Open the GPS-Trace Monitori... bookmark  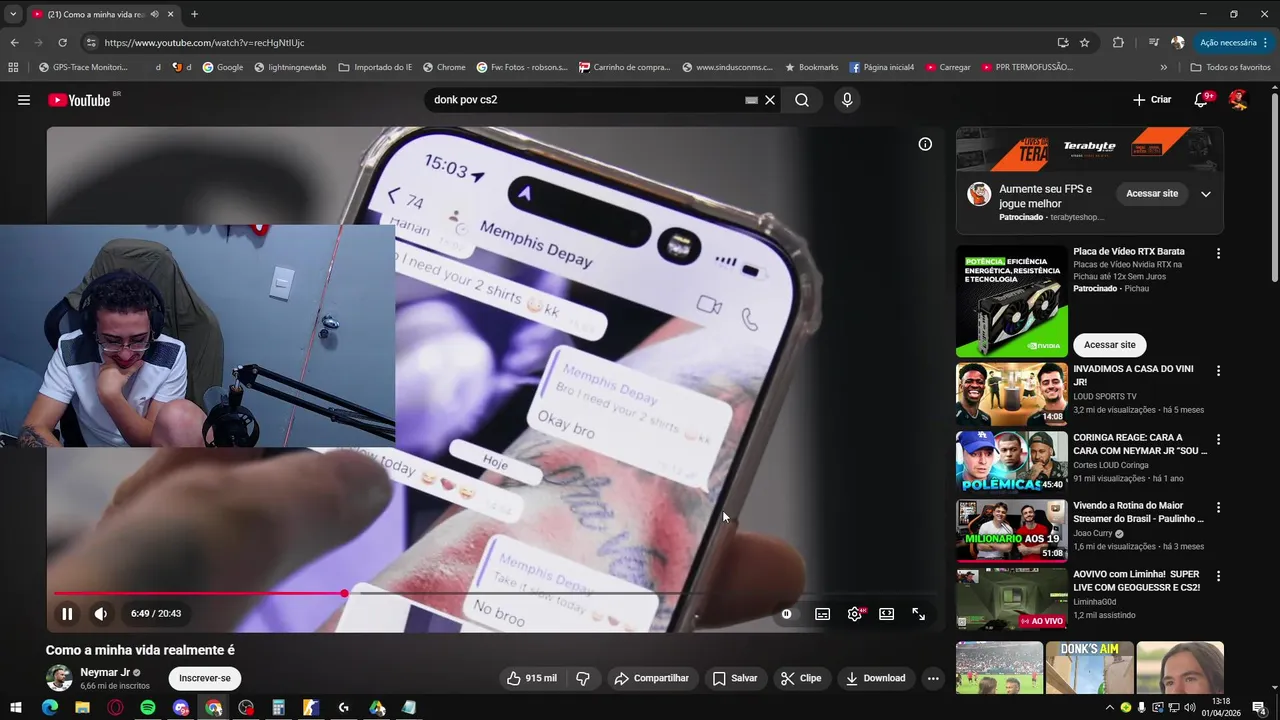(x=83, y=67)
